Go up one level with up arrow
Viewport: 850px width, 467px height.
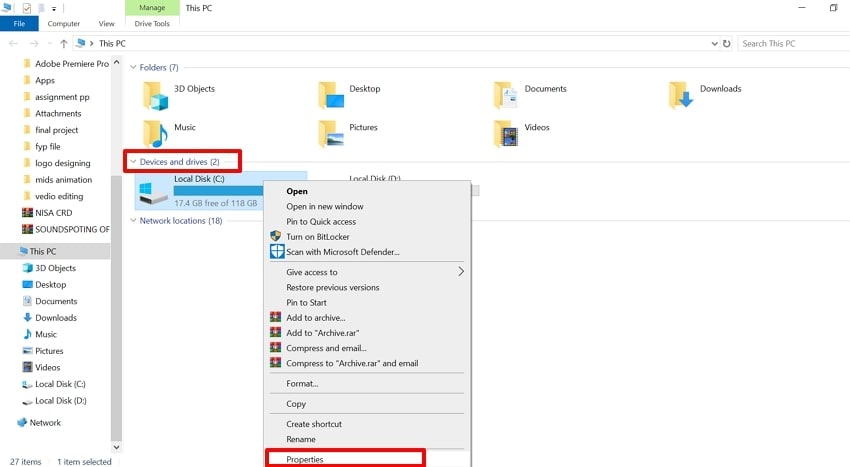[x=63, y=43]
